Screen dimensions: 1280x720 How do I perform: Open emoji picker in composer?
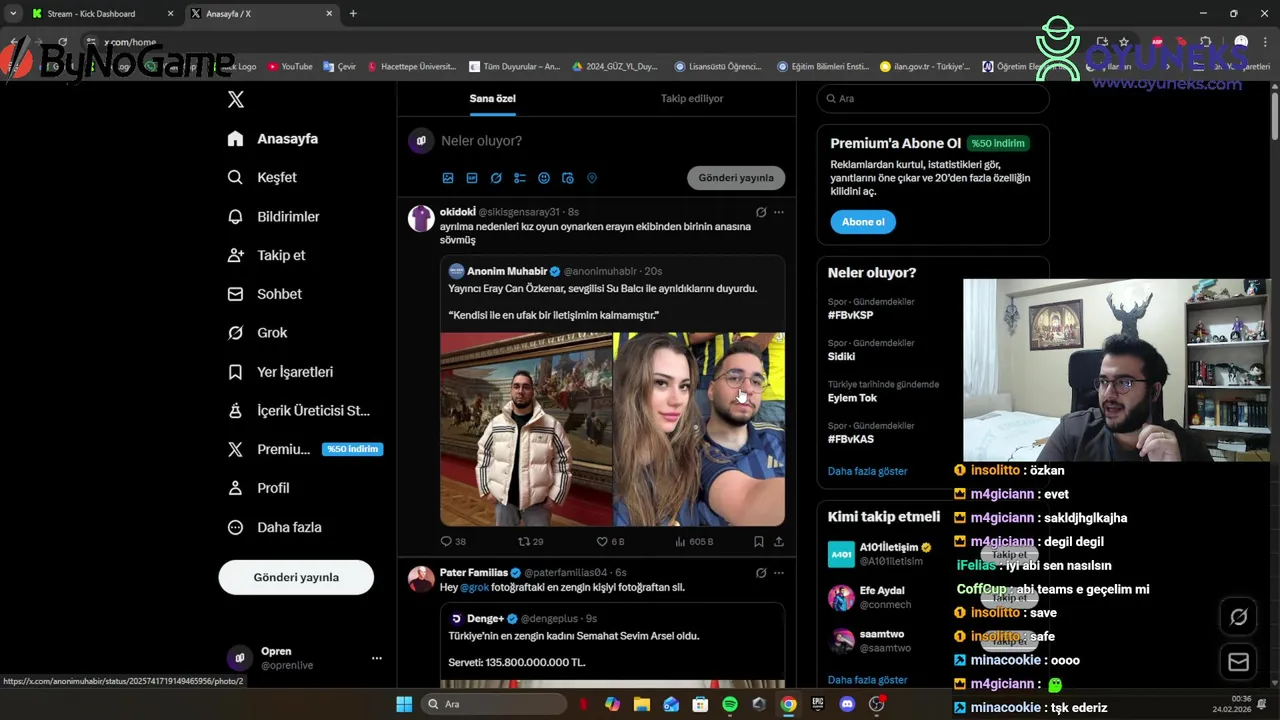pyautogui.click(x=544, y=178)
